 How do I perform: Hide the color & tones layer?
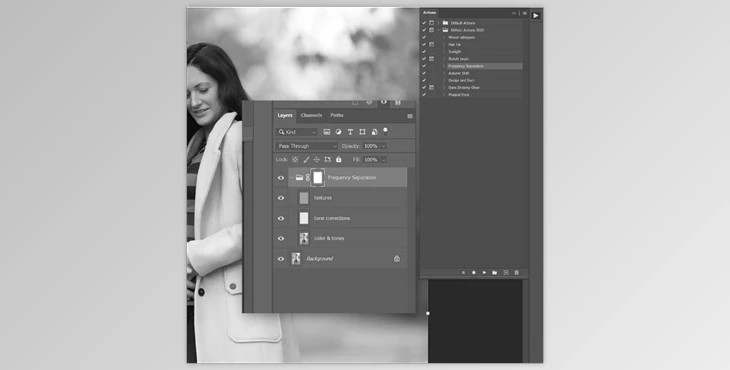click(281, 239)
